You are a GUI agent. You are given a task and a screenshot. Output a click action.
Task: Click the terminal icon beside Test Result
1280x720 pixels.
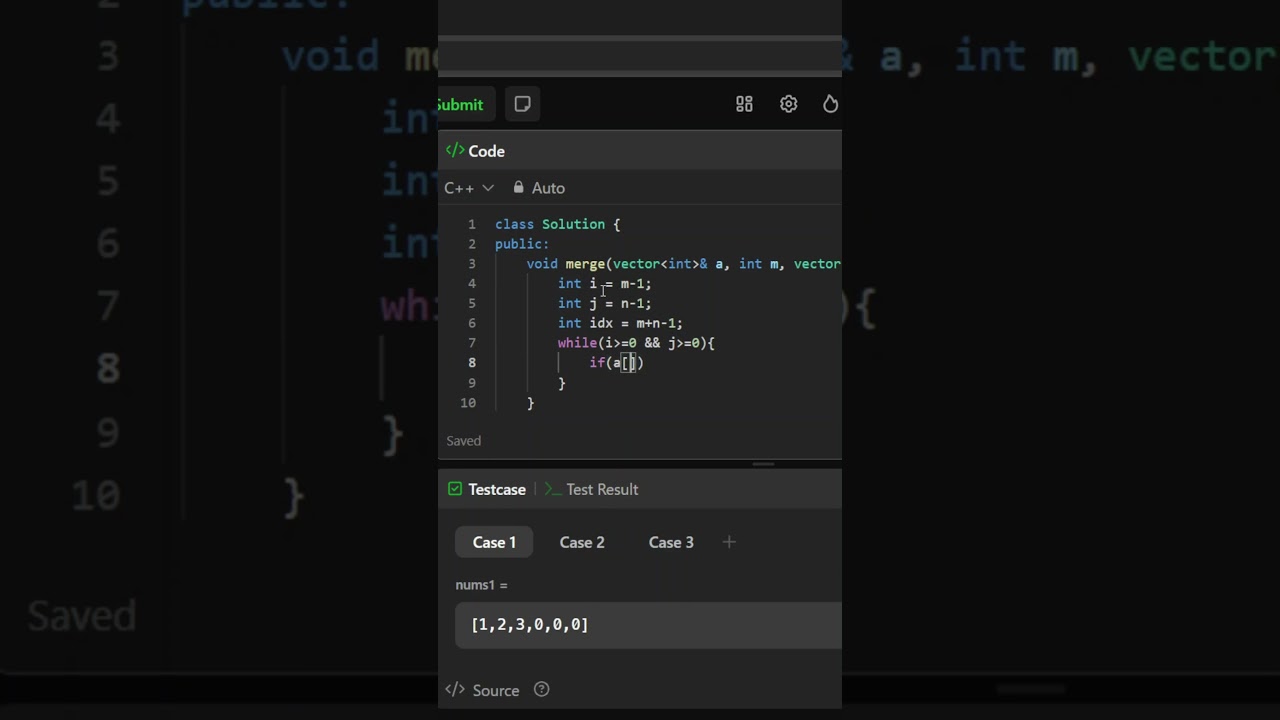pyautogui.click(x=553, y=489)
